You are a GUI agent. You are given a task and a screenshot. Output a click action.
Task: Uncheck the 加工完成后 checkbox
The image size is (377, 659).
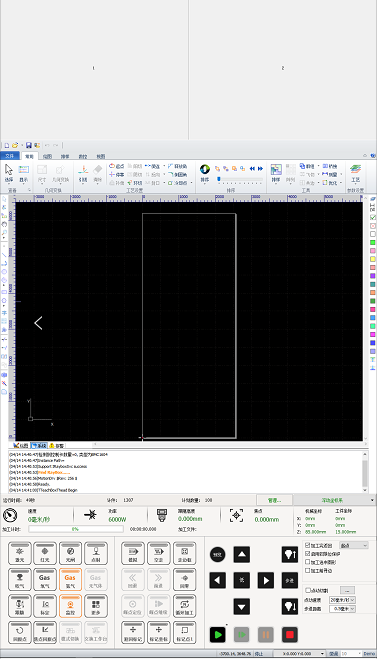(307, 545)
